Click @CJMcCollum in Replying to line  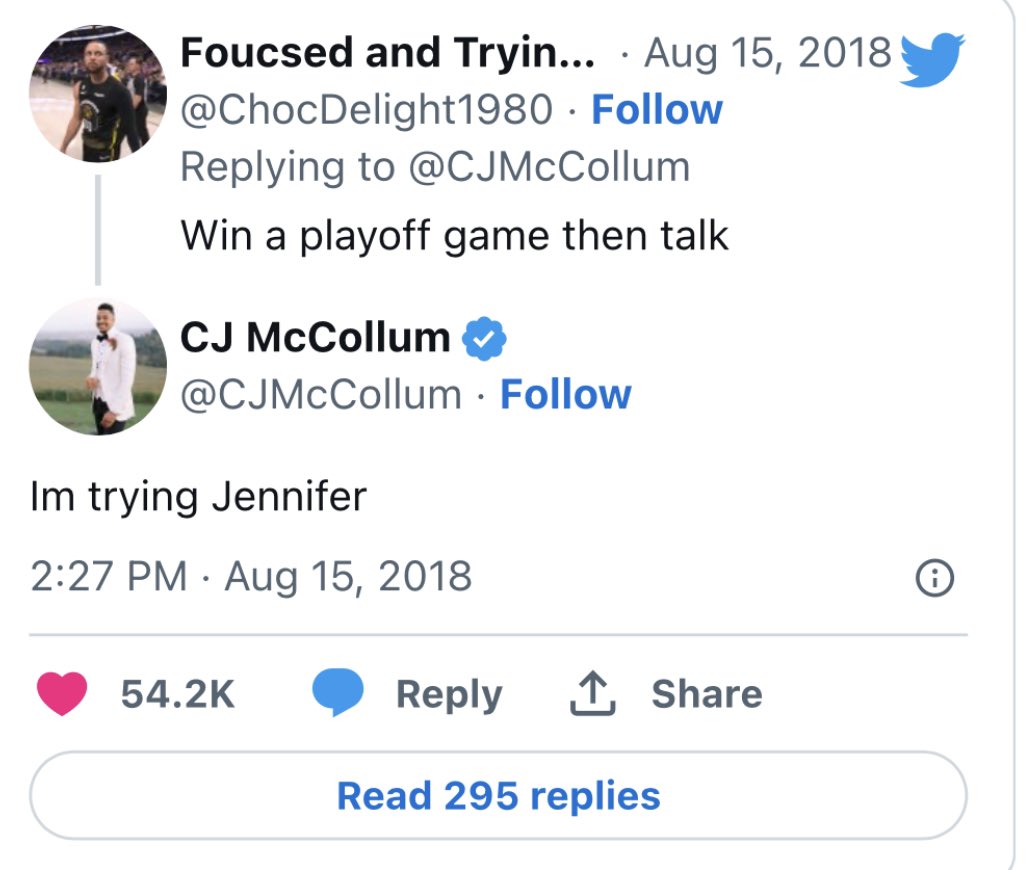(548, 167)
